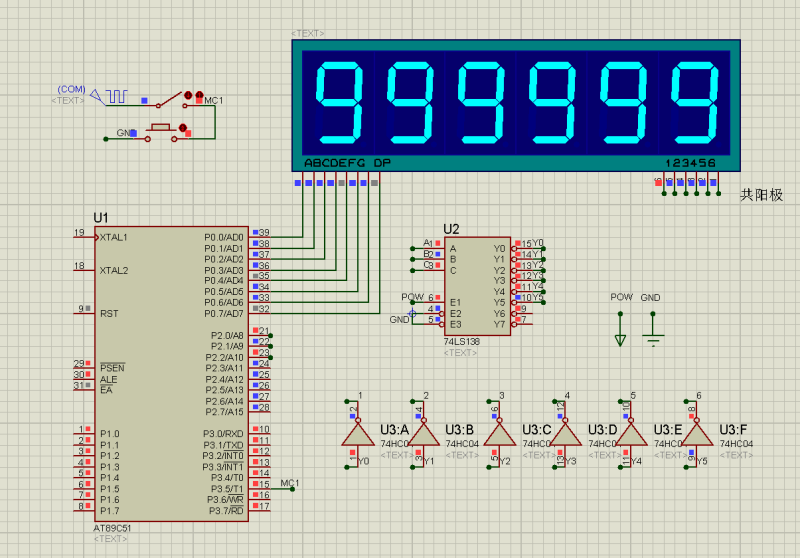Click the U1 reference label
Image resolution: width=800 pixels, height=558 pixels.
tap(101, 218)
